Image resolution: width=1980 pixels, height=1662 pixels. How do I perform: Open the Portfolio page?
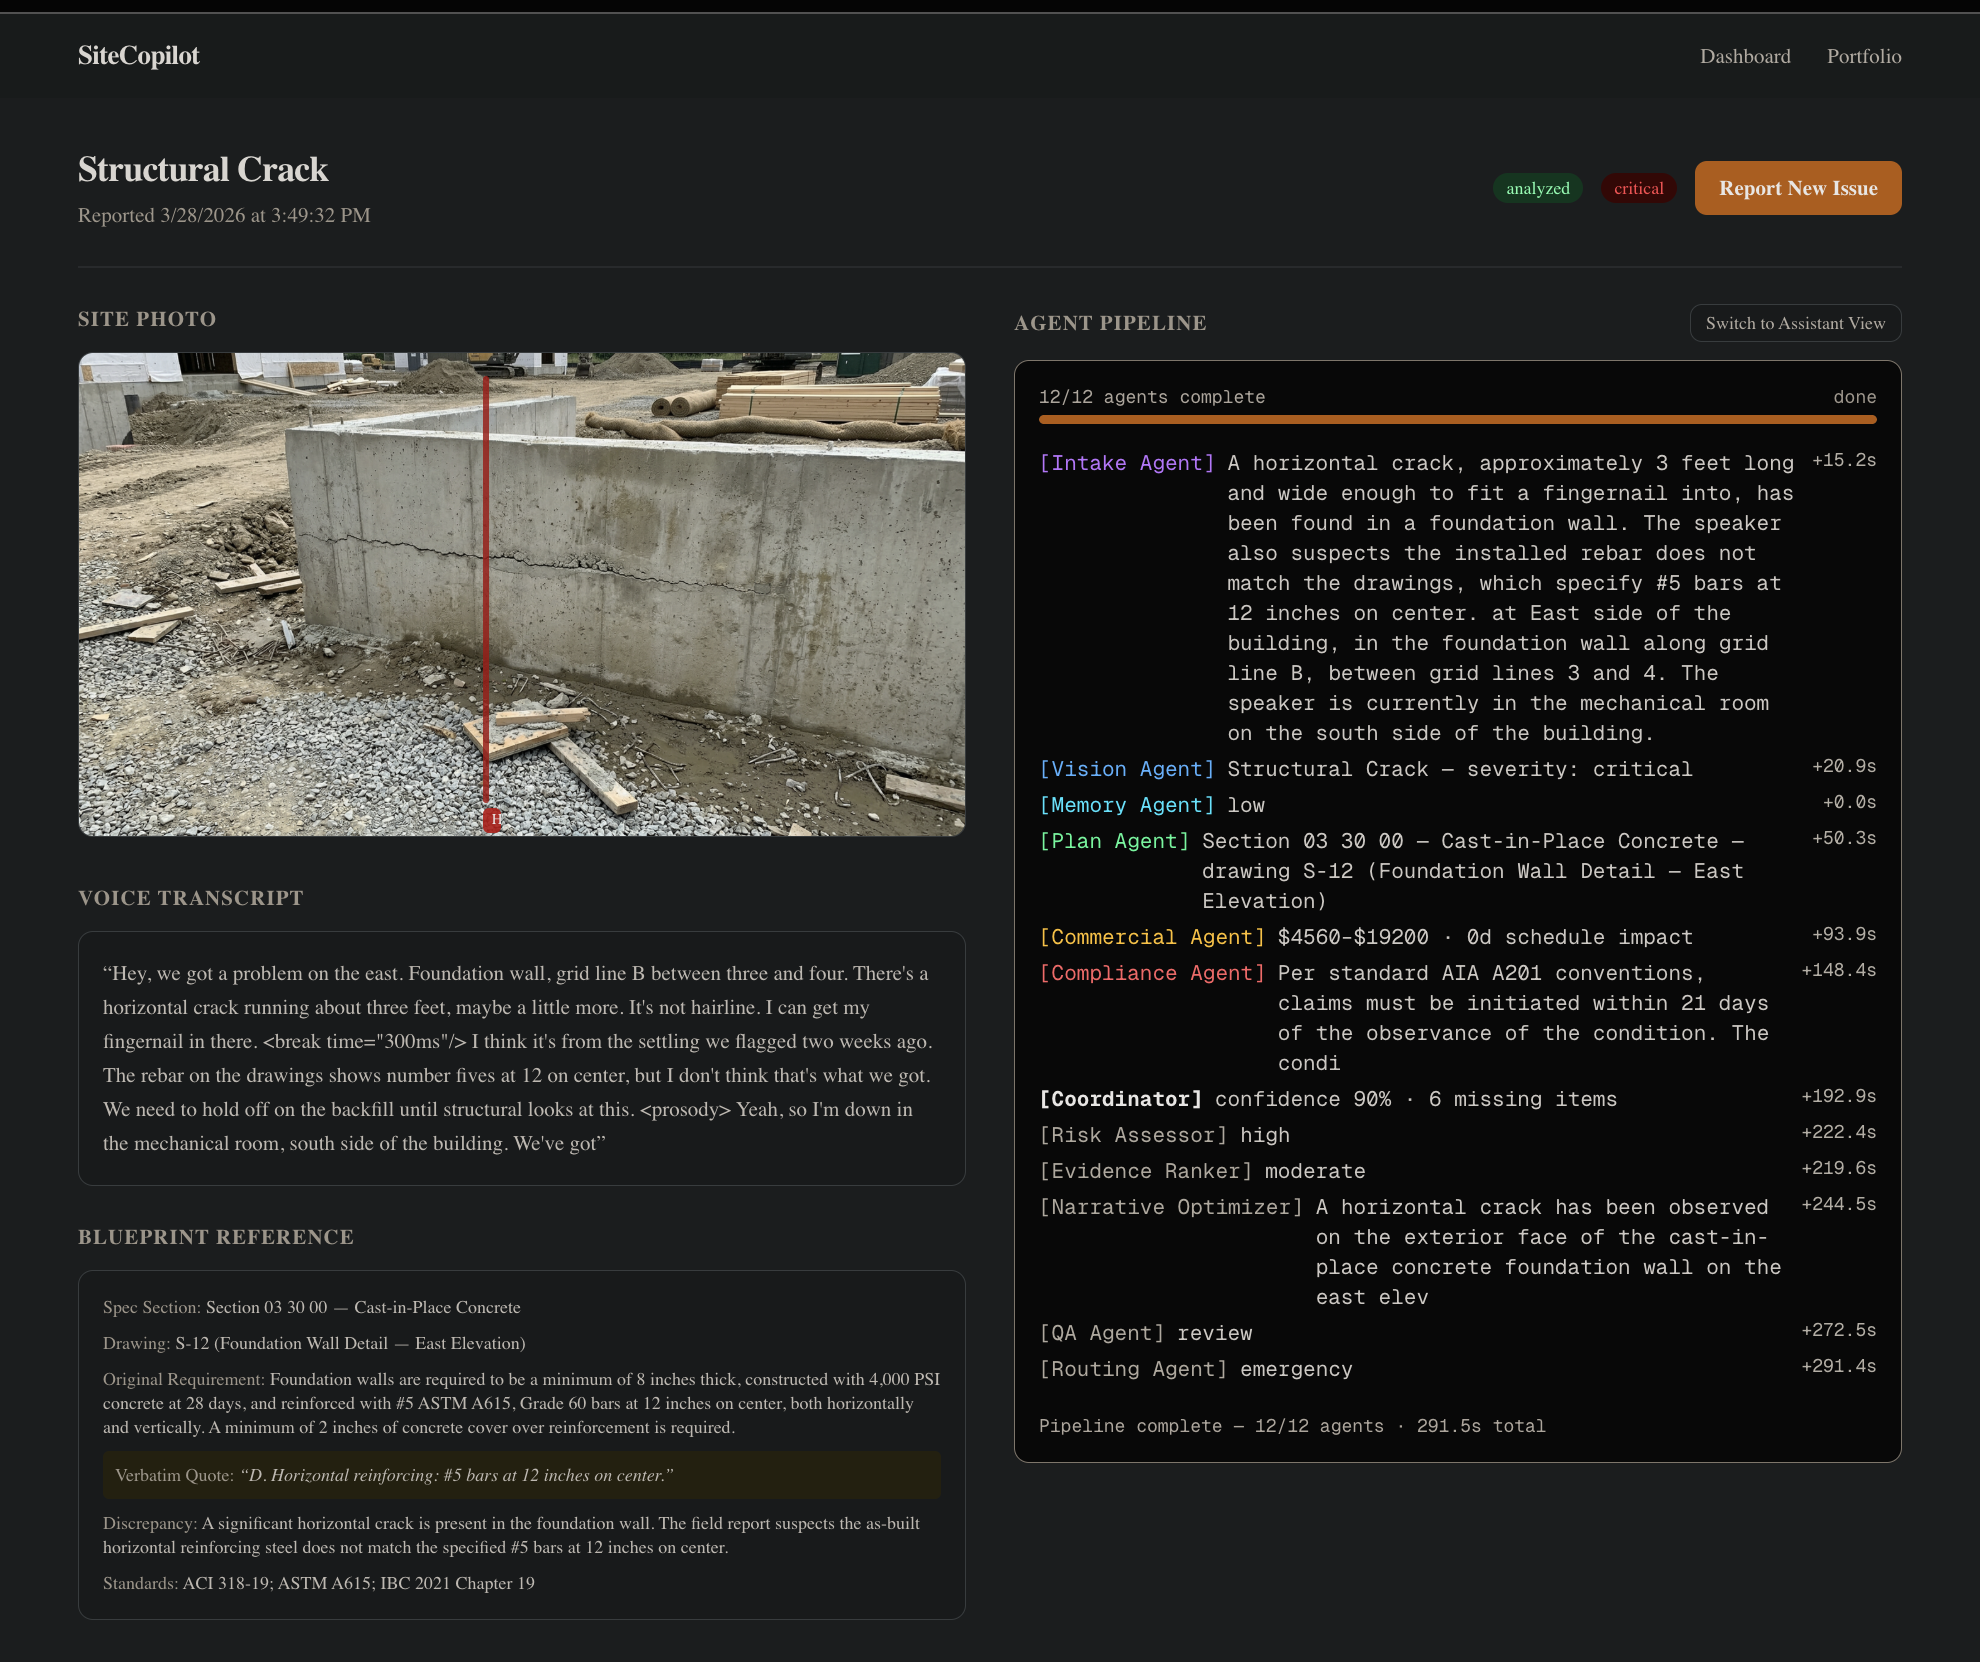coord(1863,56)
